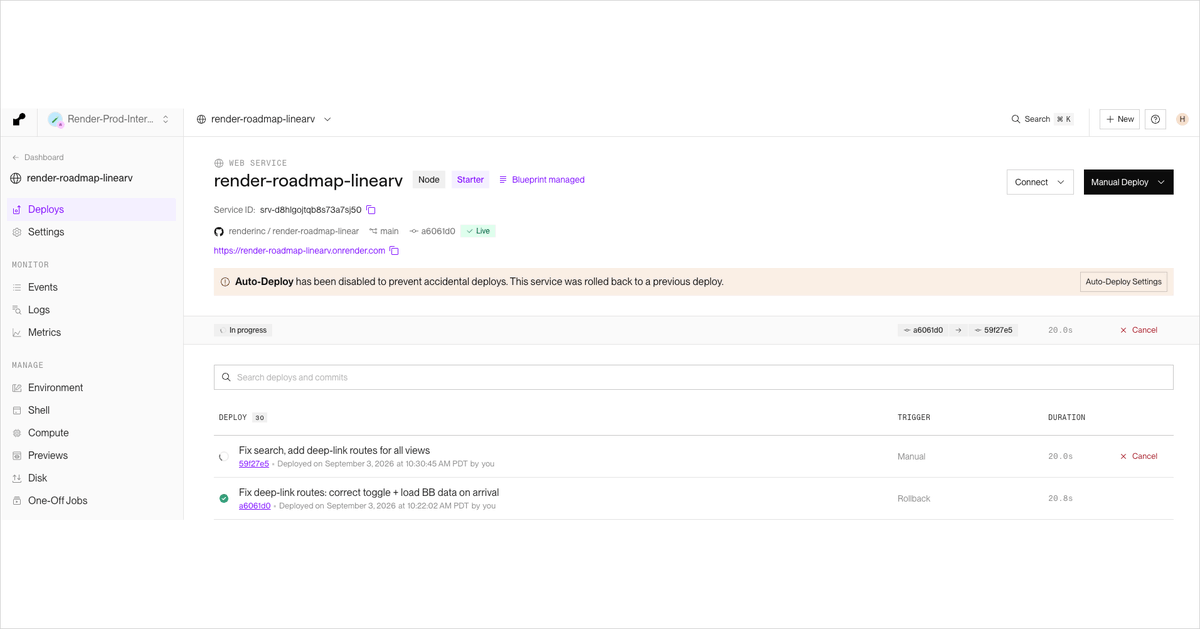Open Auto-Deploy Settings
This screenshot has width=1200, height=629.
click(x=1123, y=282)
